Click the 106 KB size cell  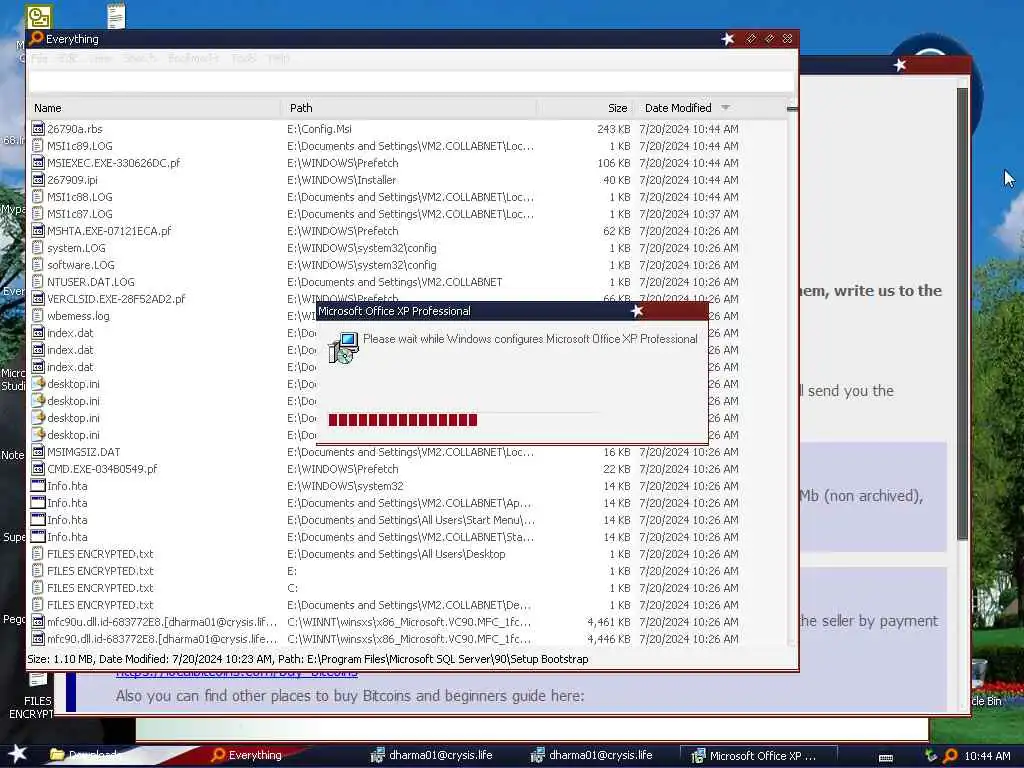coord(613,163)
